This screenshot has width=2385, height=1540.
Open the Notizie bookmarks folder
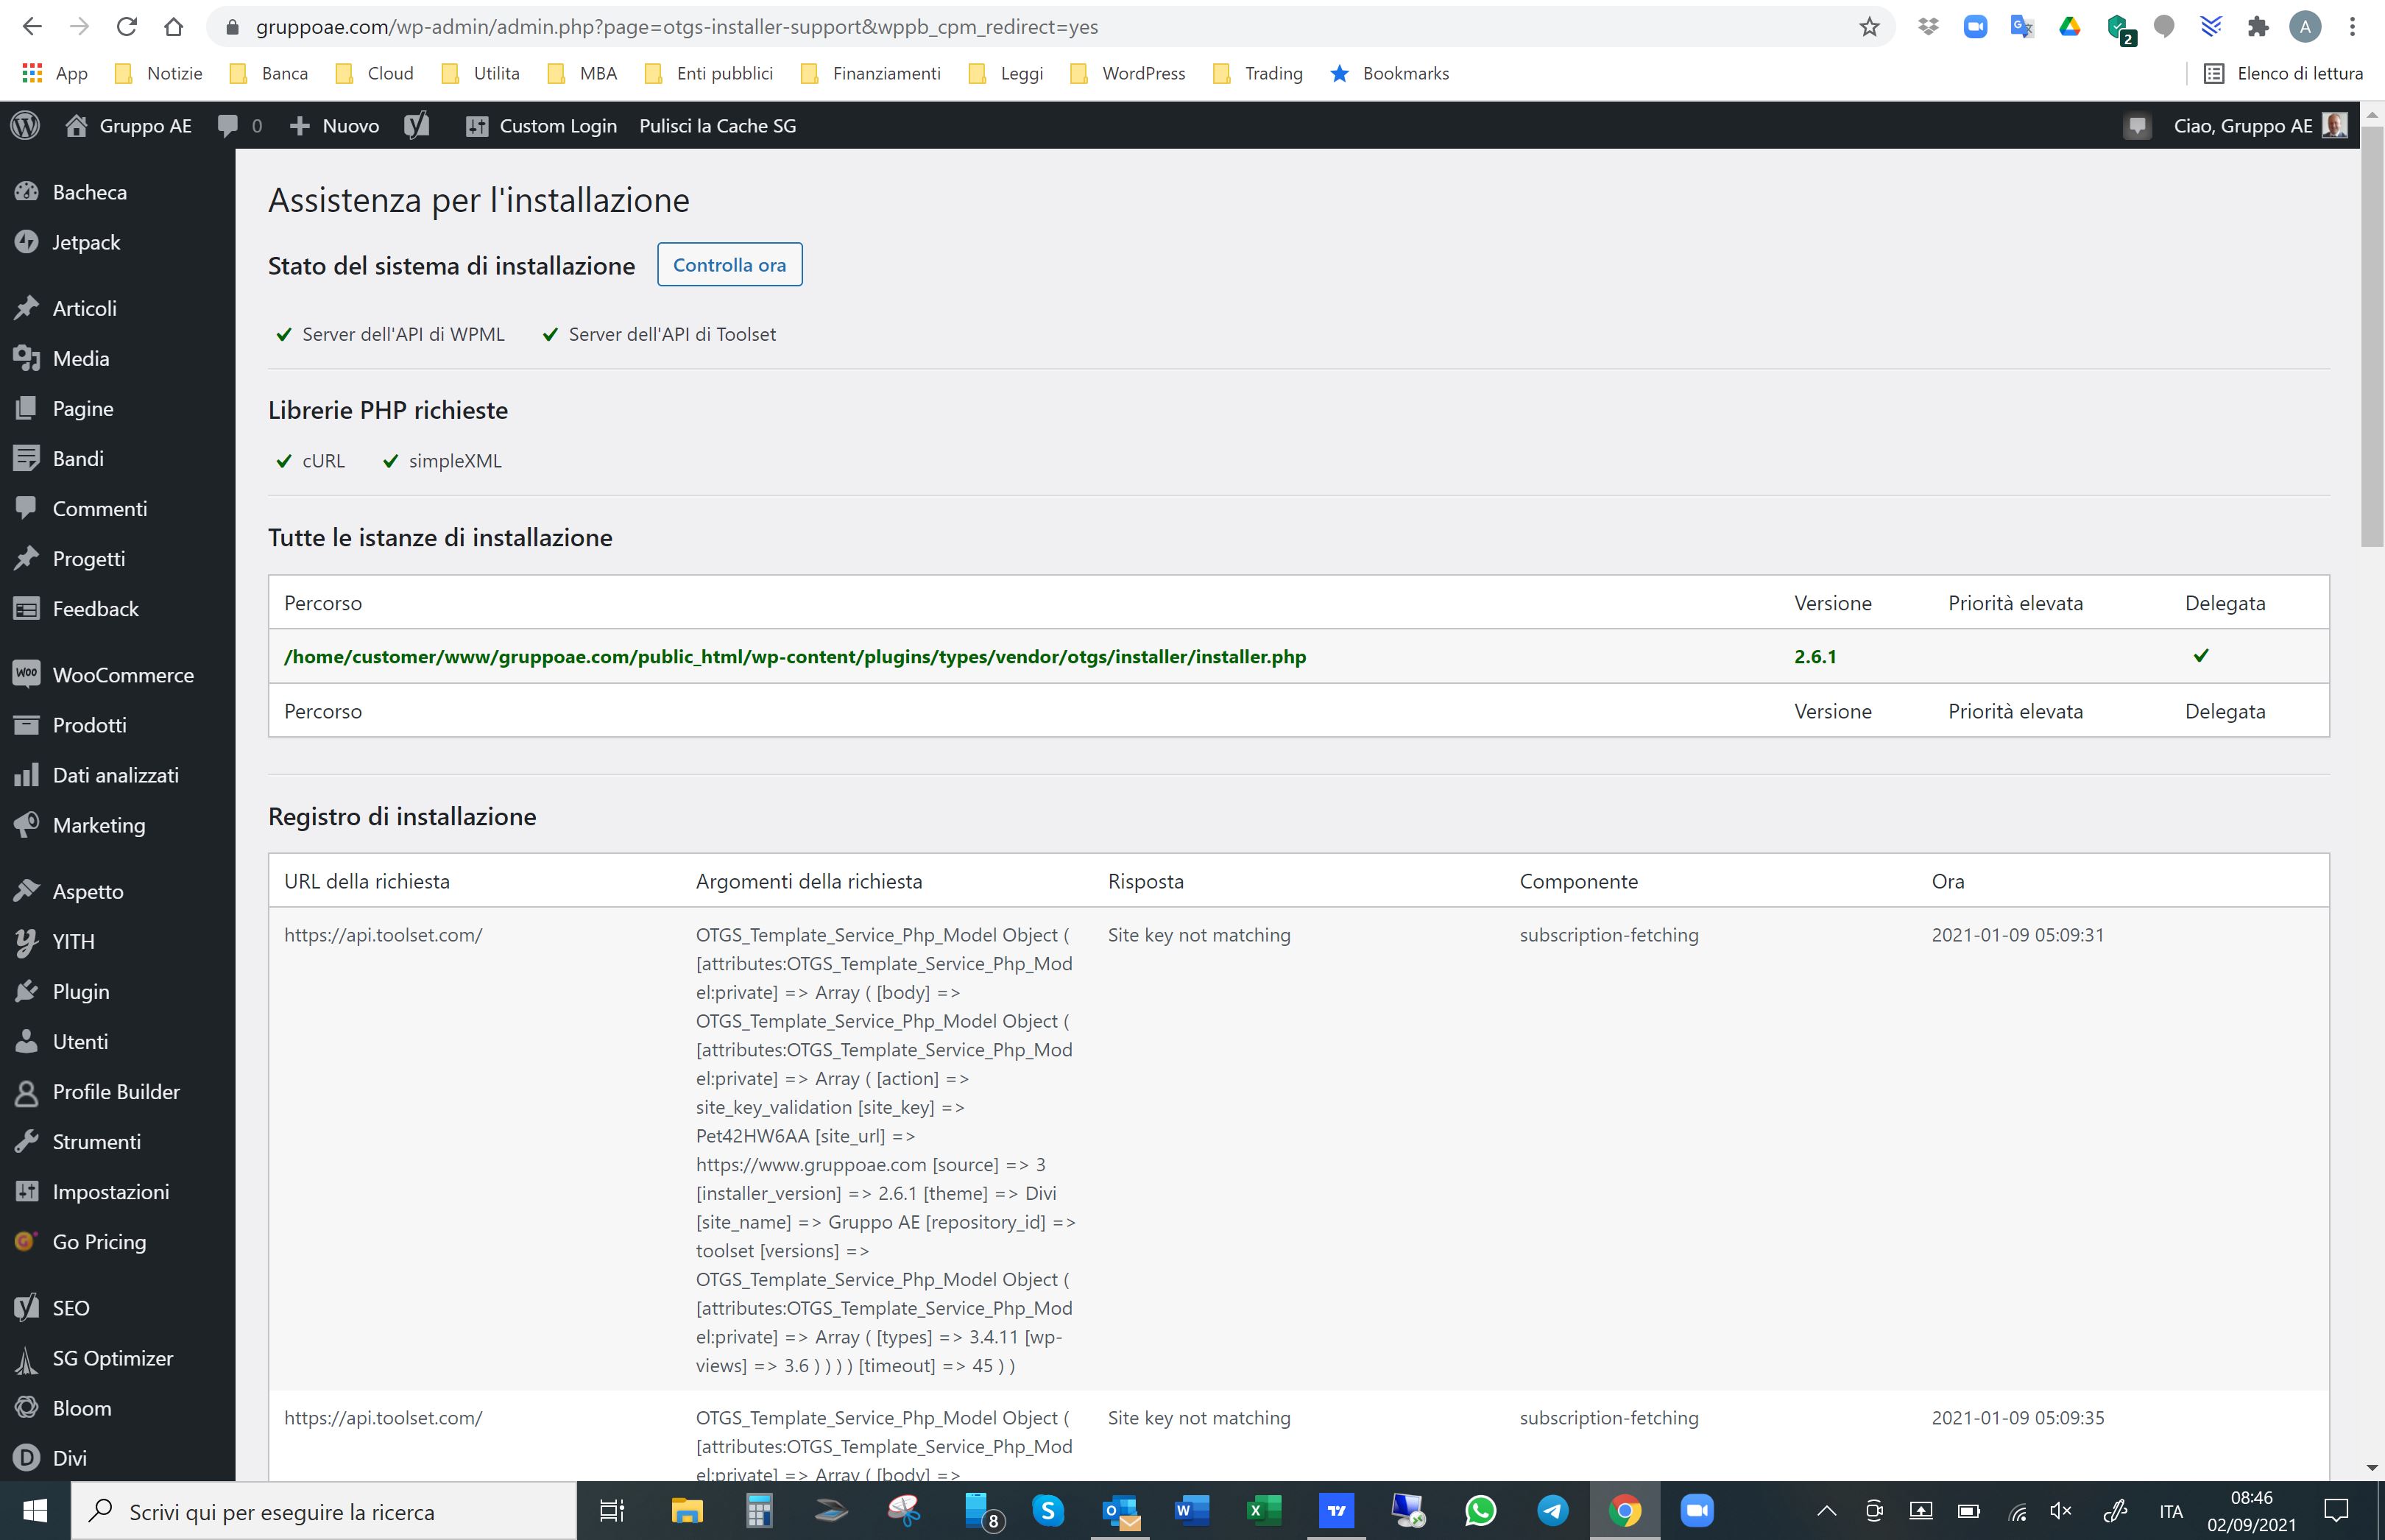158,73
